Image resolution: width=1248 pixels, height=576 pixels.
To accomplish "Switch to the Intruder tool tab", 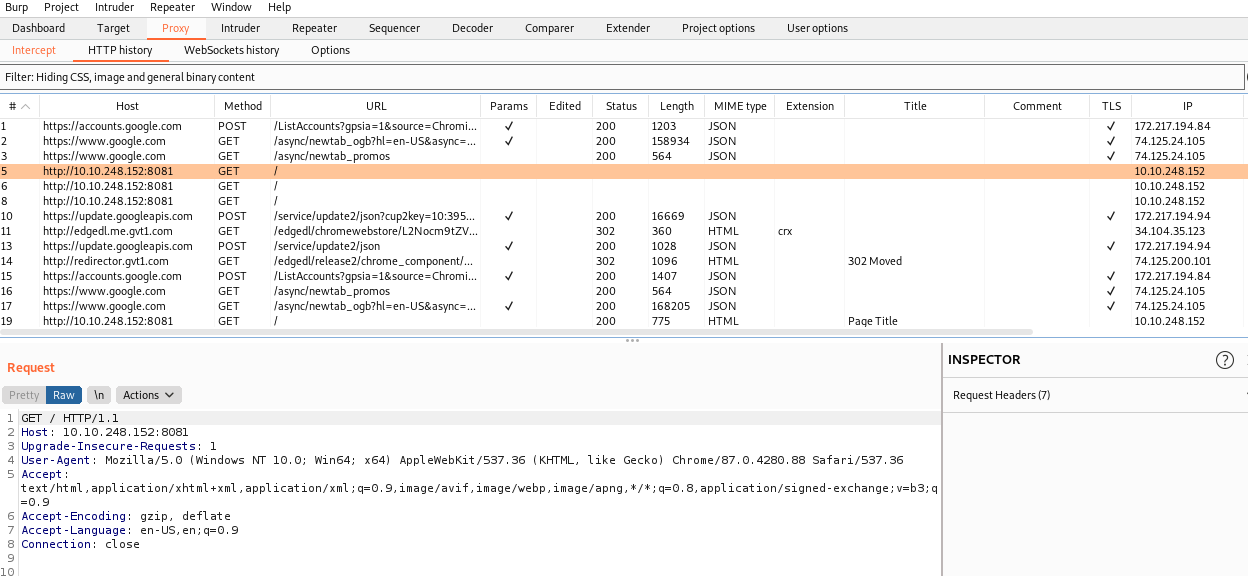I will pos(240,28).
